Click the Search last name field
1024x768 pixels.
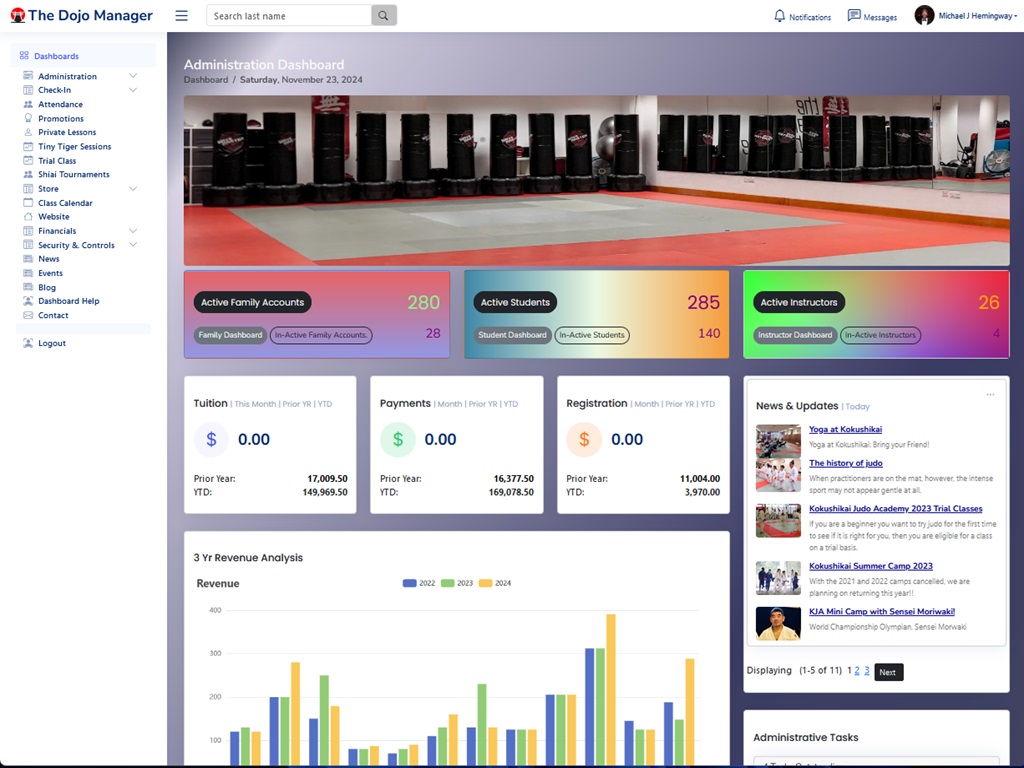(x=289, y=16)
